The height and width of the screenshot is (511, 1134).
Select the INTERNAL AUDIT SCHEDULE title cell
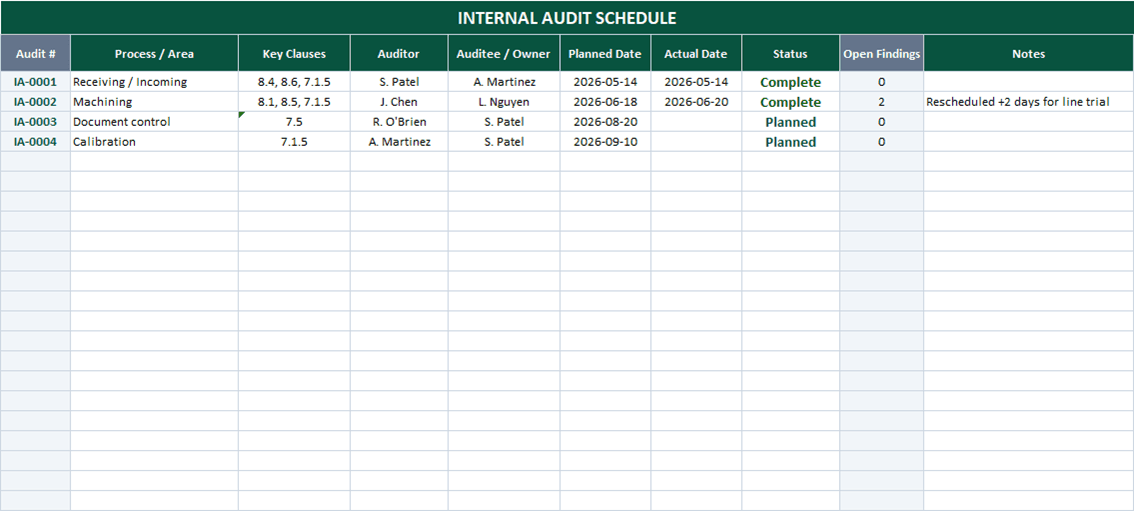(567, 18)
